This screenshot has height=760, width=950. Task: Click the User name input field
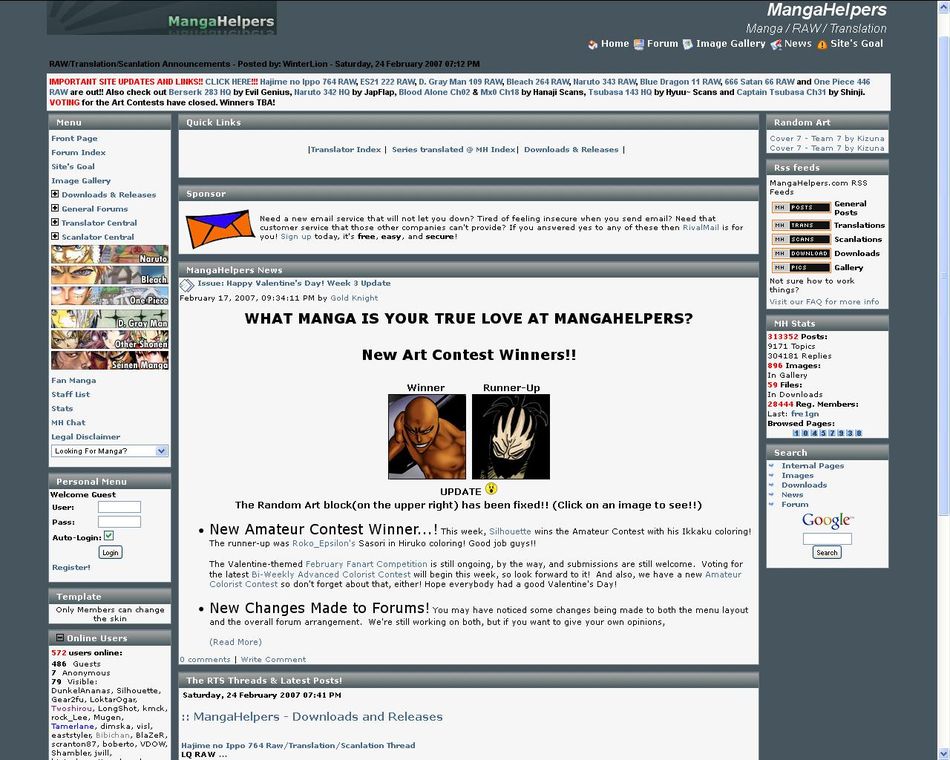pyautogui.click(x=119, y=507)
